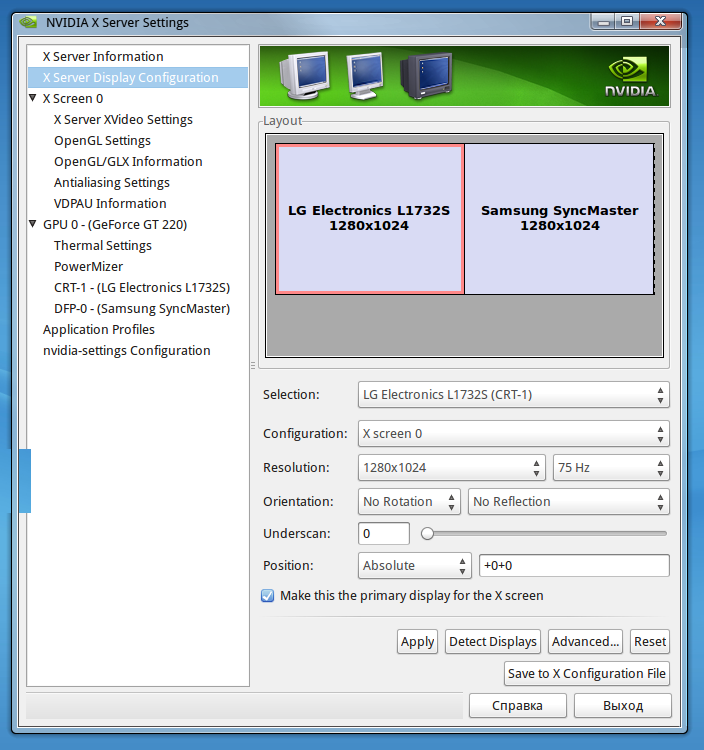Click the Справка help button
Viewport: 704px width, 750px height.
pos(517,706)
